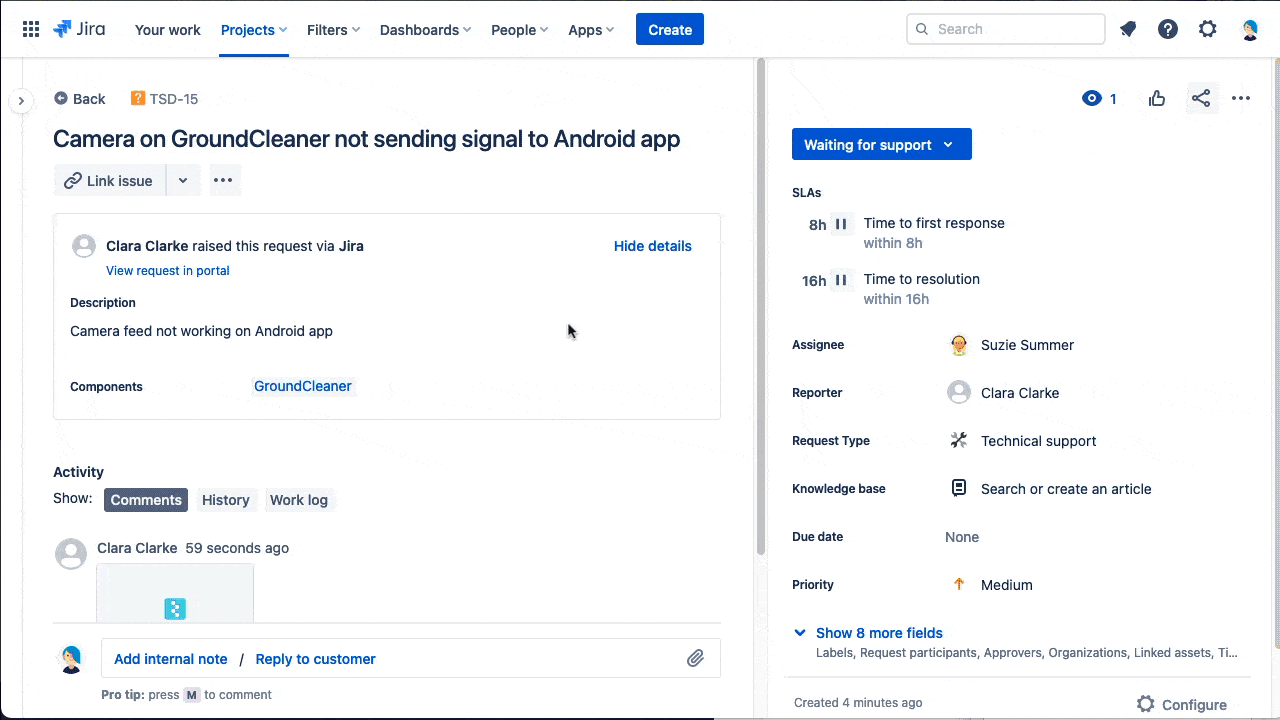The image size is (1280, 720).
Task: Click the help question mark icon
Action: [1168, 29]
